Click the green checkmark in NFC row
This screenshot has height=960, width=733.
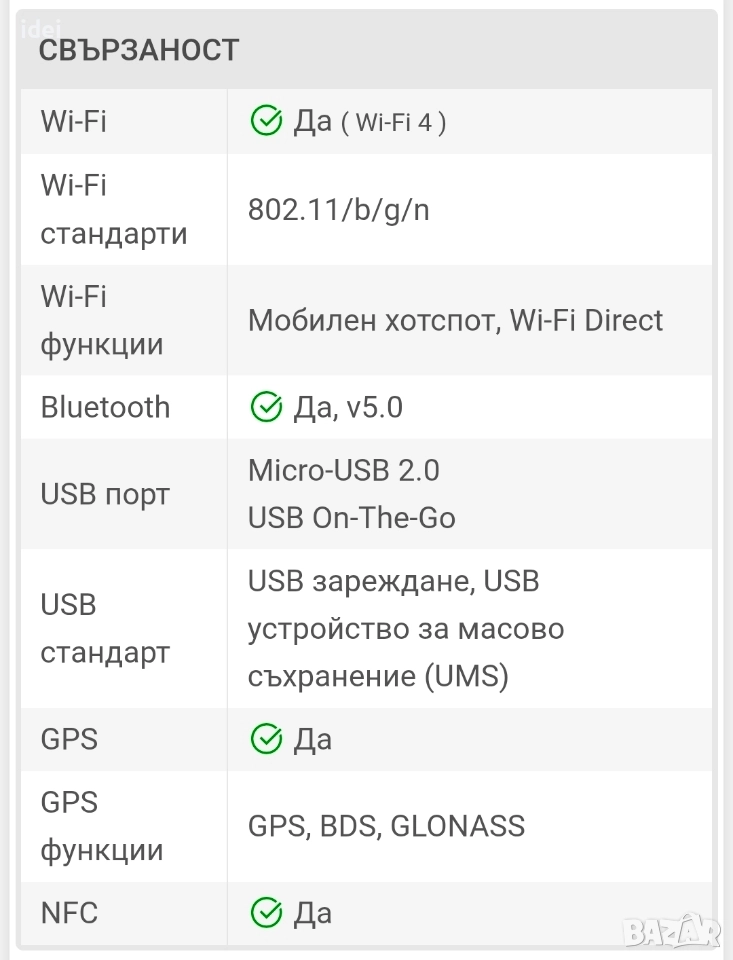(266, 913)
